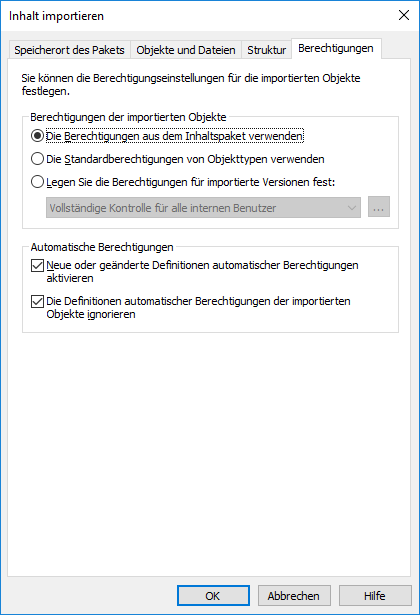Open help via the Hilfe button
The height and width of the screenshot is (615, 420).
[x=375, y=596]
